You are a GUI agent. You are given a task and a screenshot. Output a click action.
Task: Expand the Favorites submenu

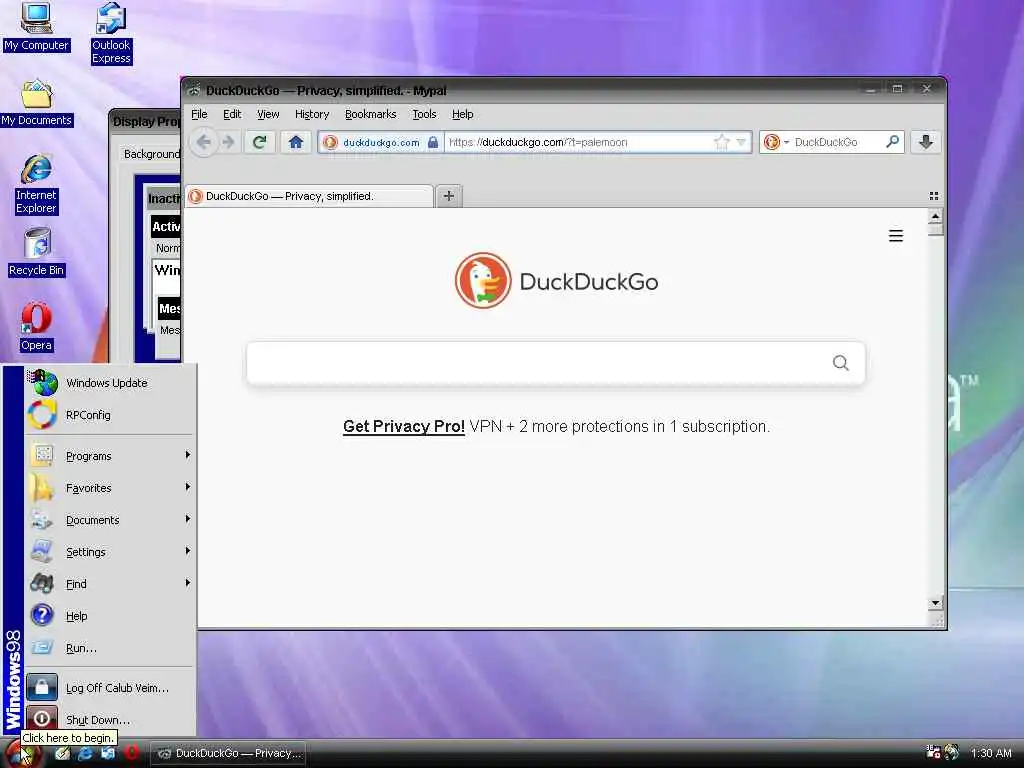pos(111,487)
